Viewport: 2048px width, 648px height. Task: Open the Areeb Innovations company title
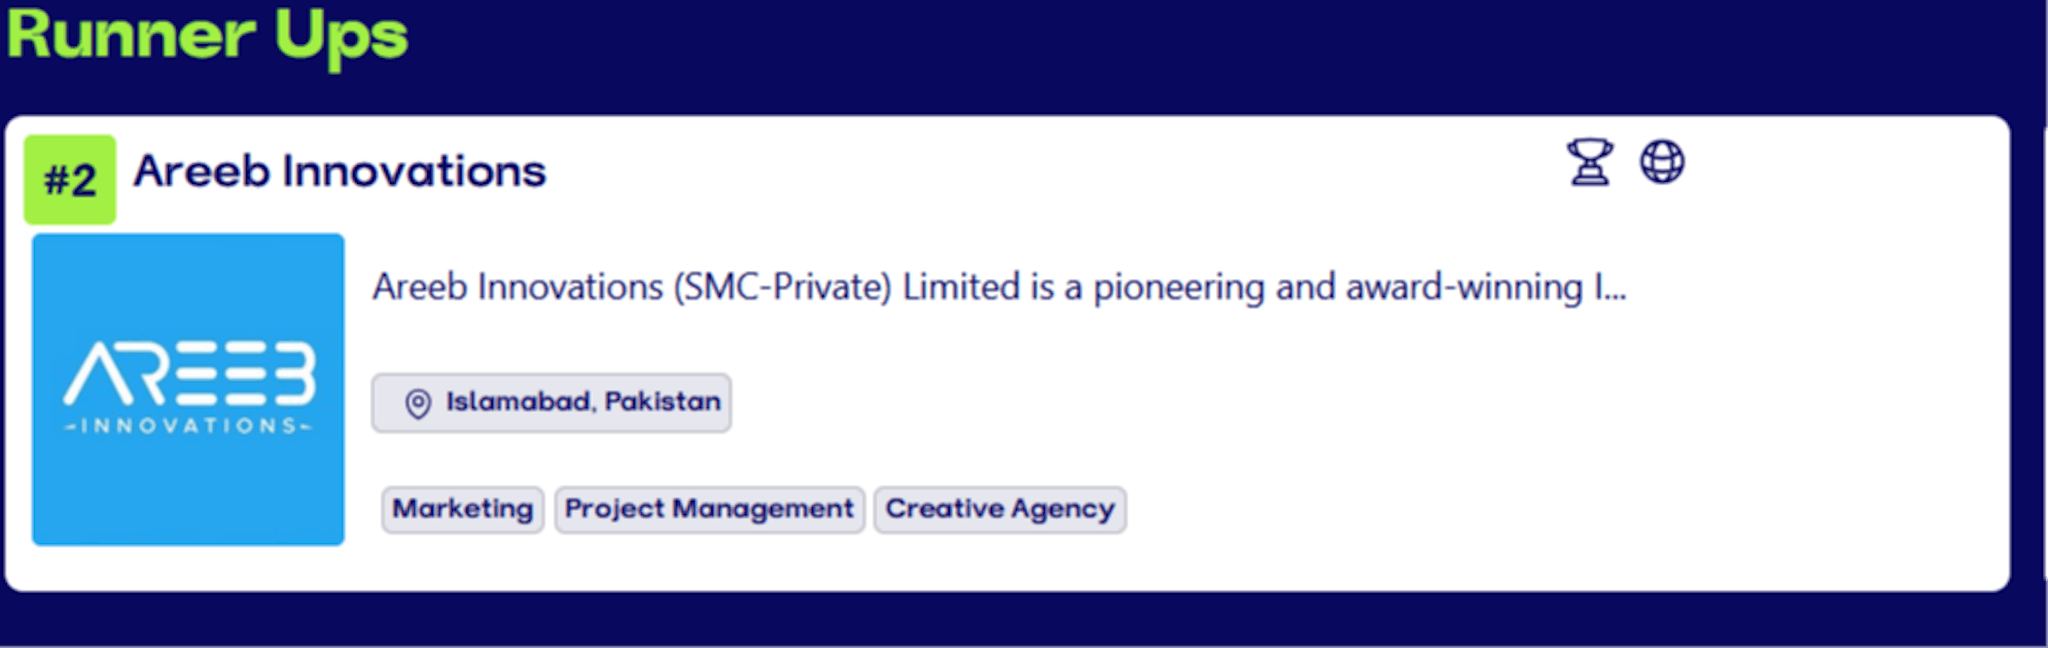340,171
